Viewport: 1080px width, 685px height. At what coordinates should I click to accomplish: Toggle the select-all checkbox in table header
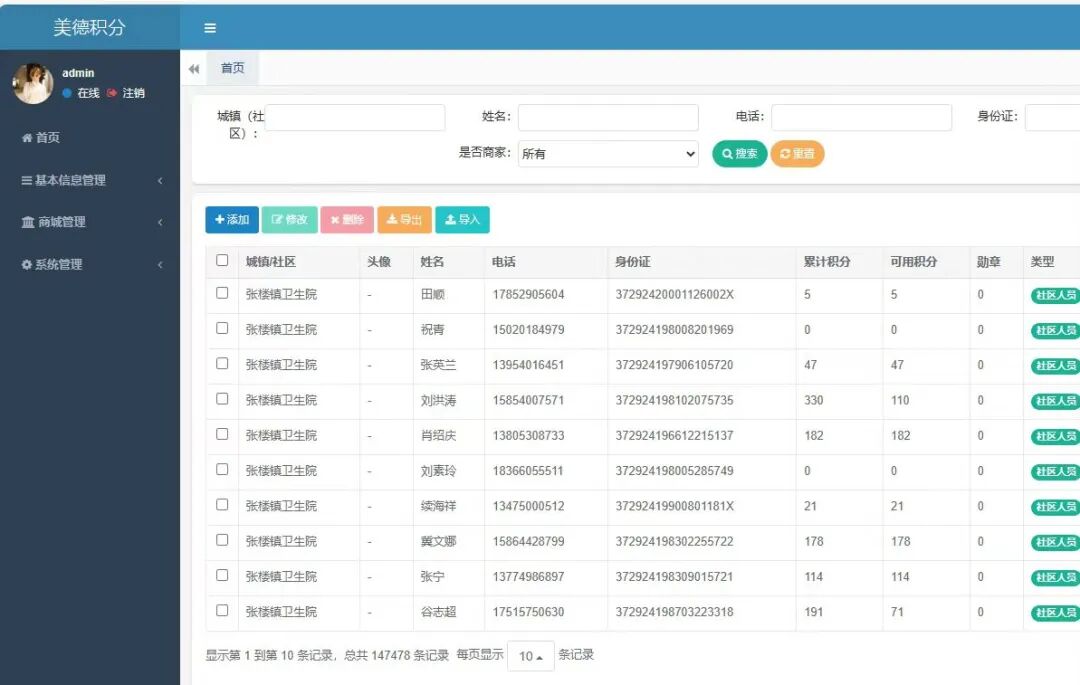[224, 260]
